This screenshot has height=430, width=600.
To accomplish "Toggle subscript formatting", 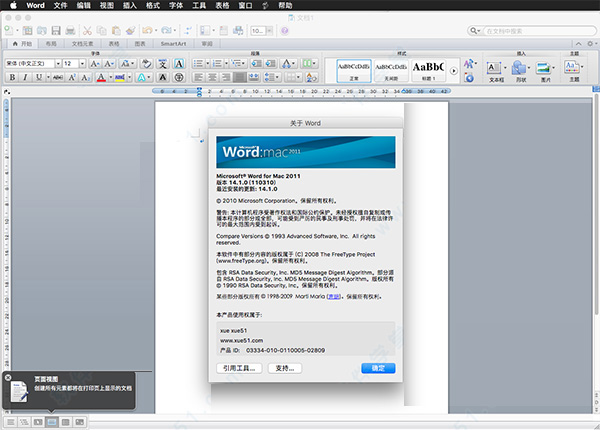I will coord(85,77).
